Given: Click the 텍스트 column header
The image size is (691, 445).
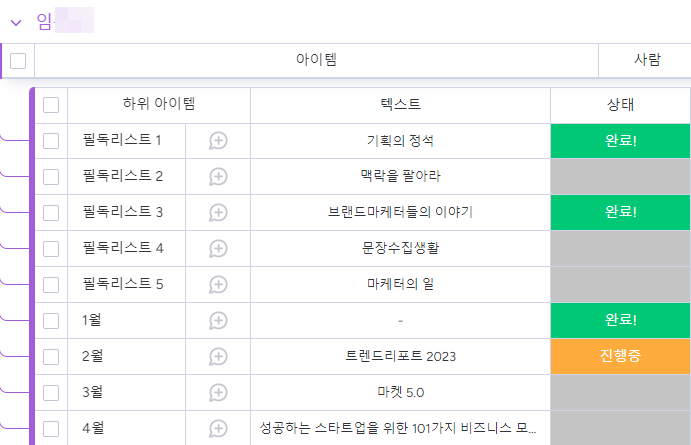Looking at the screenshot, I should coord(400,105).
